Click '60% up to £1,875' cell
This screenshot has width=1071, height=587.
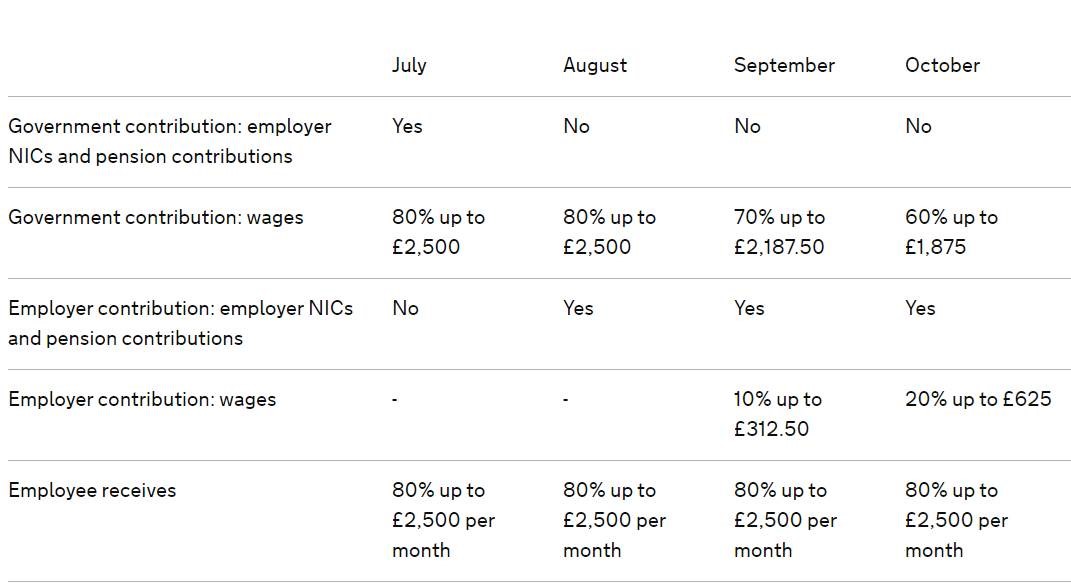tap(951, 232)
